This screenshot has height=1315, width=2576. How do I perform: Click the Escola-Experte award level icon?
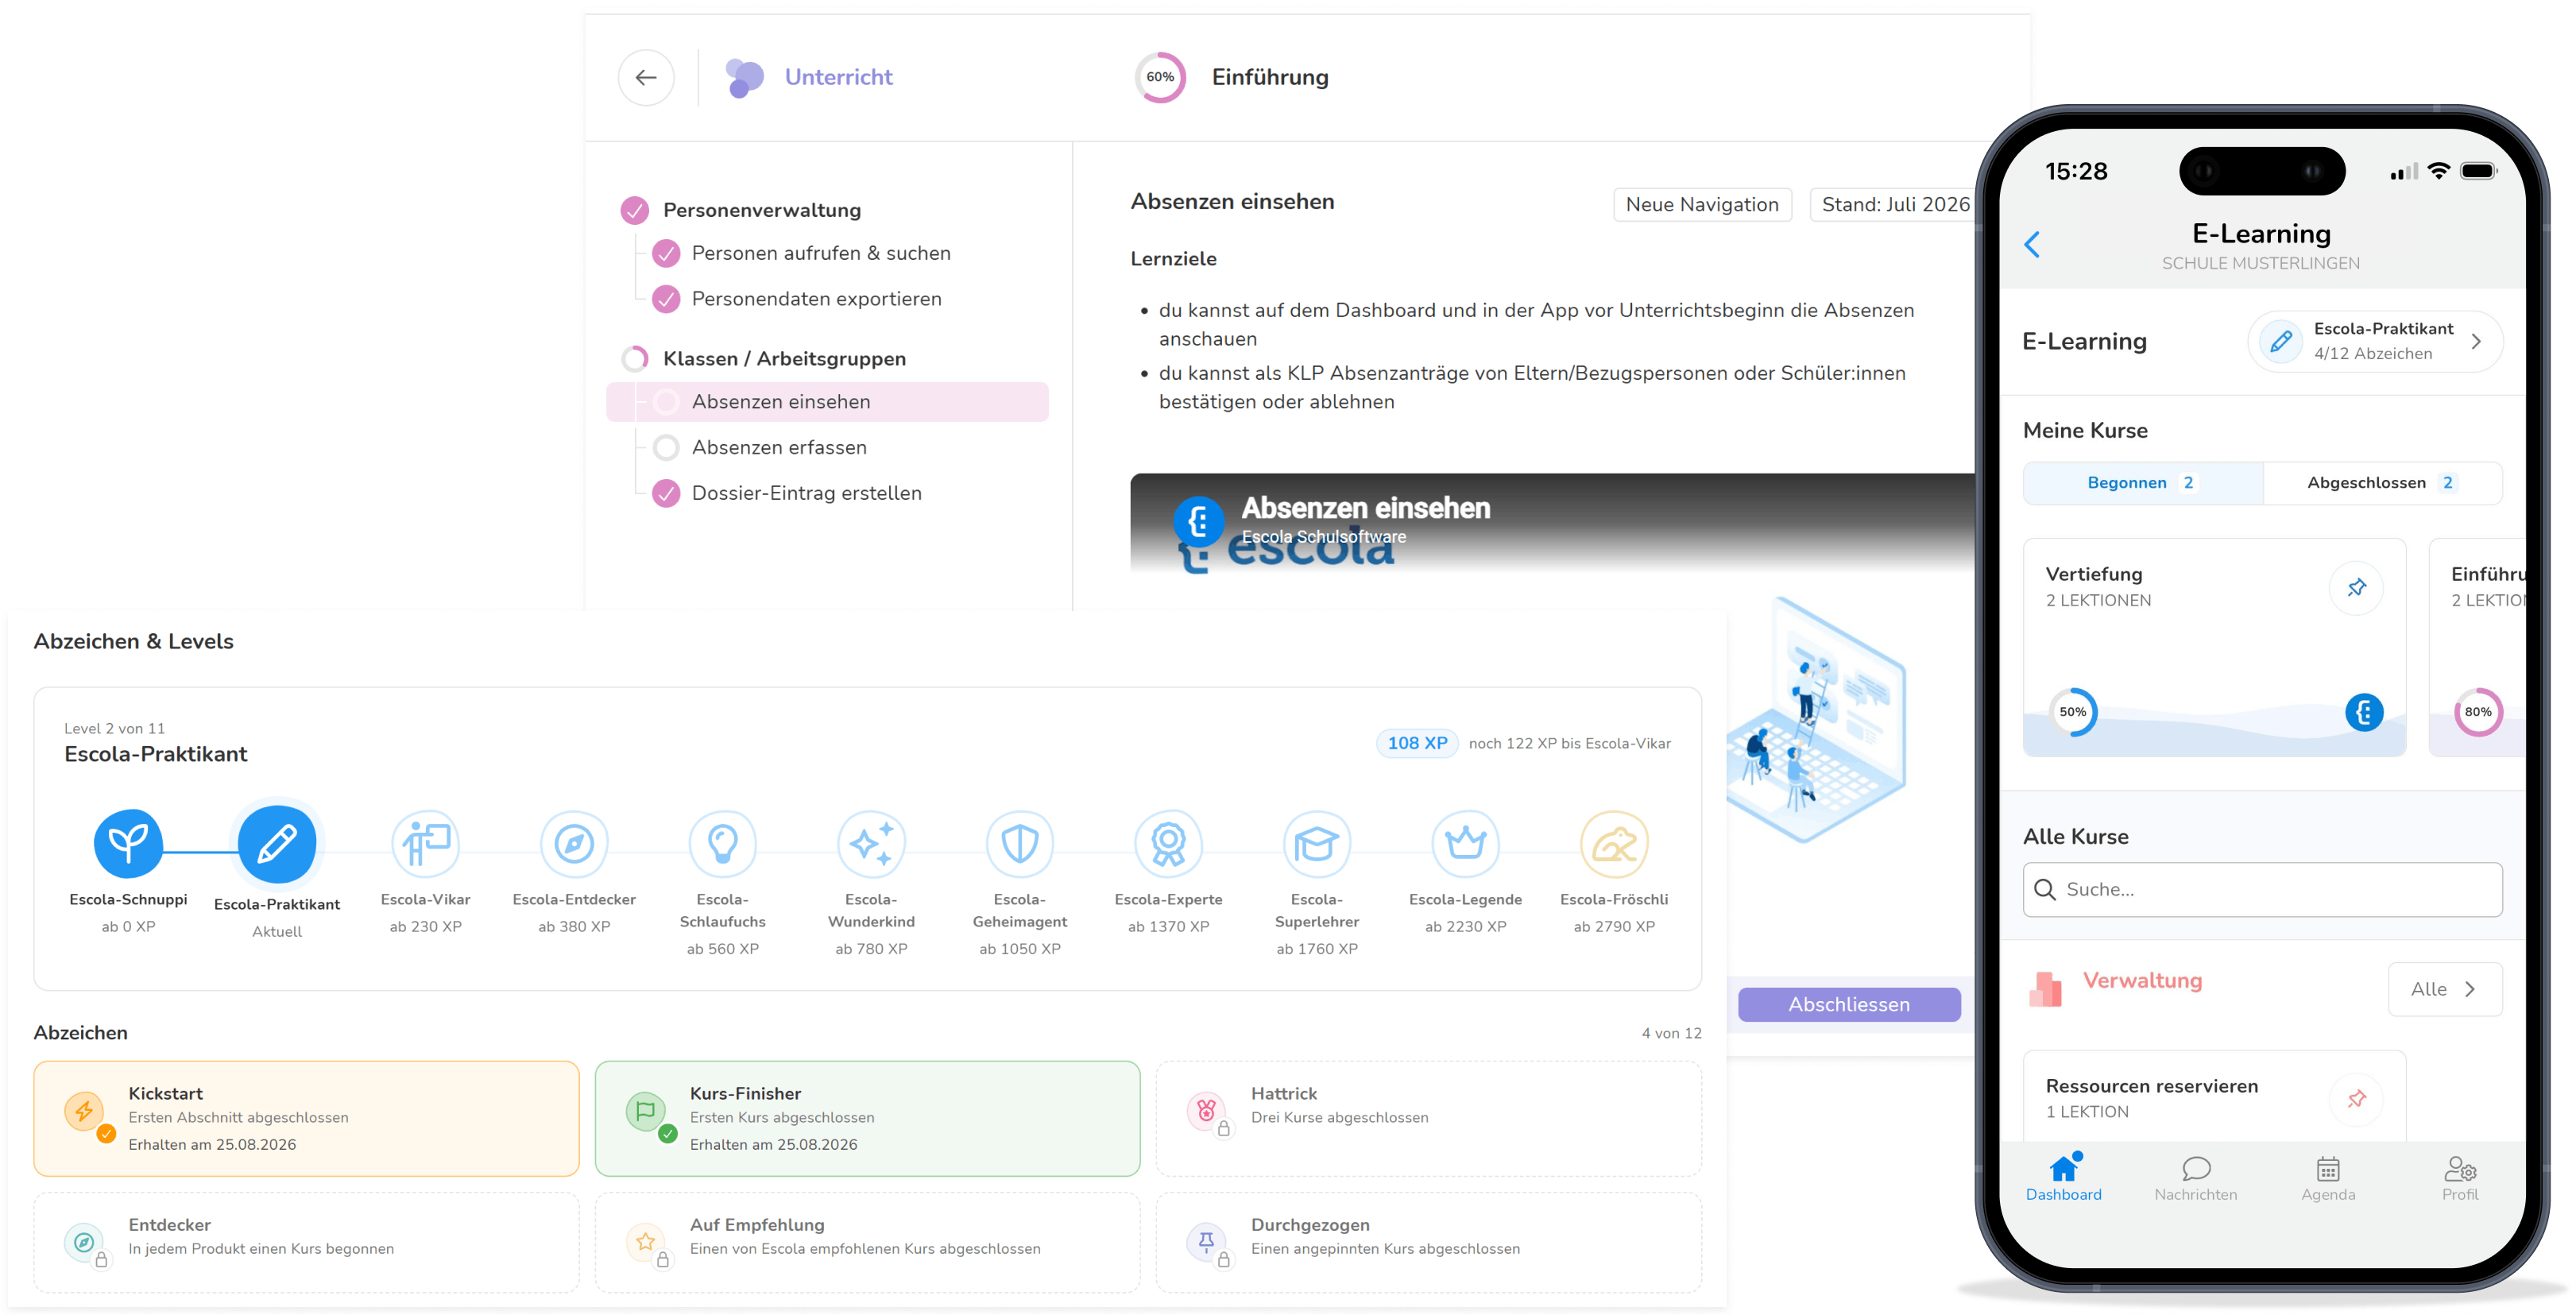1168,843
